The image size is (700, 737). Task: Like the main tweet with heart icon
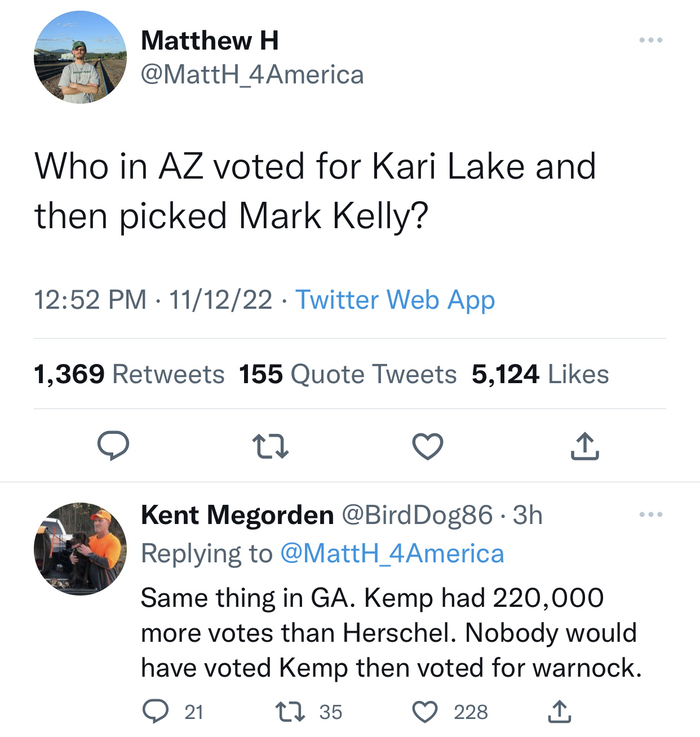[427, 446]
